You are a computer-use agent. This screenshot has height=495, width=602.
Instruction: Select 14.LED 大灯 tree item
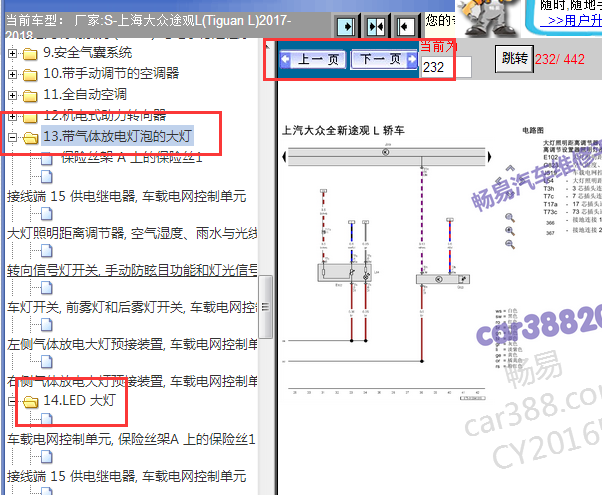pyautogui.click(x=79, y=401)
